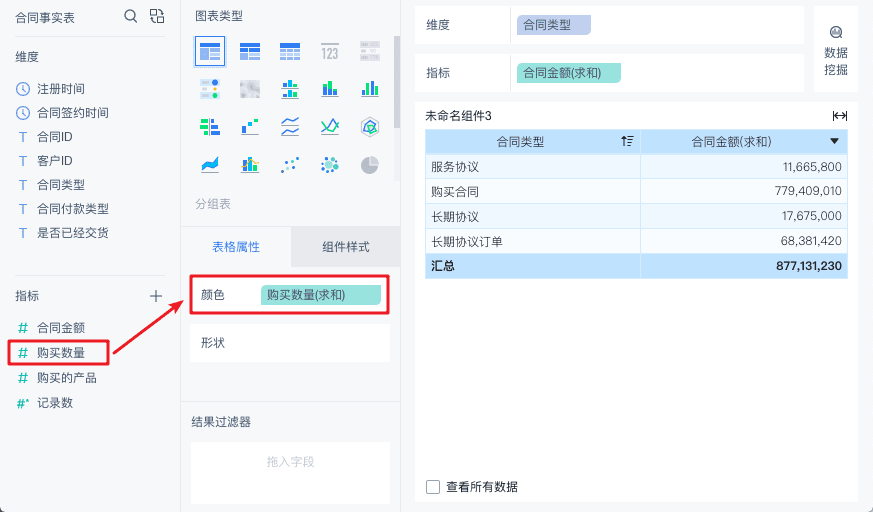Select the multi-series line chart type
873x512 pixels.
pos(330,127)
